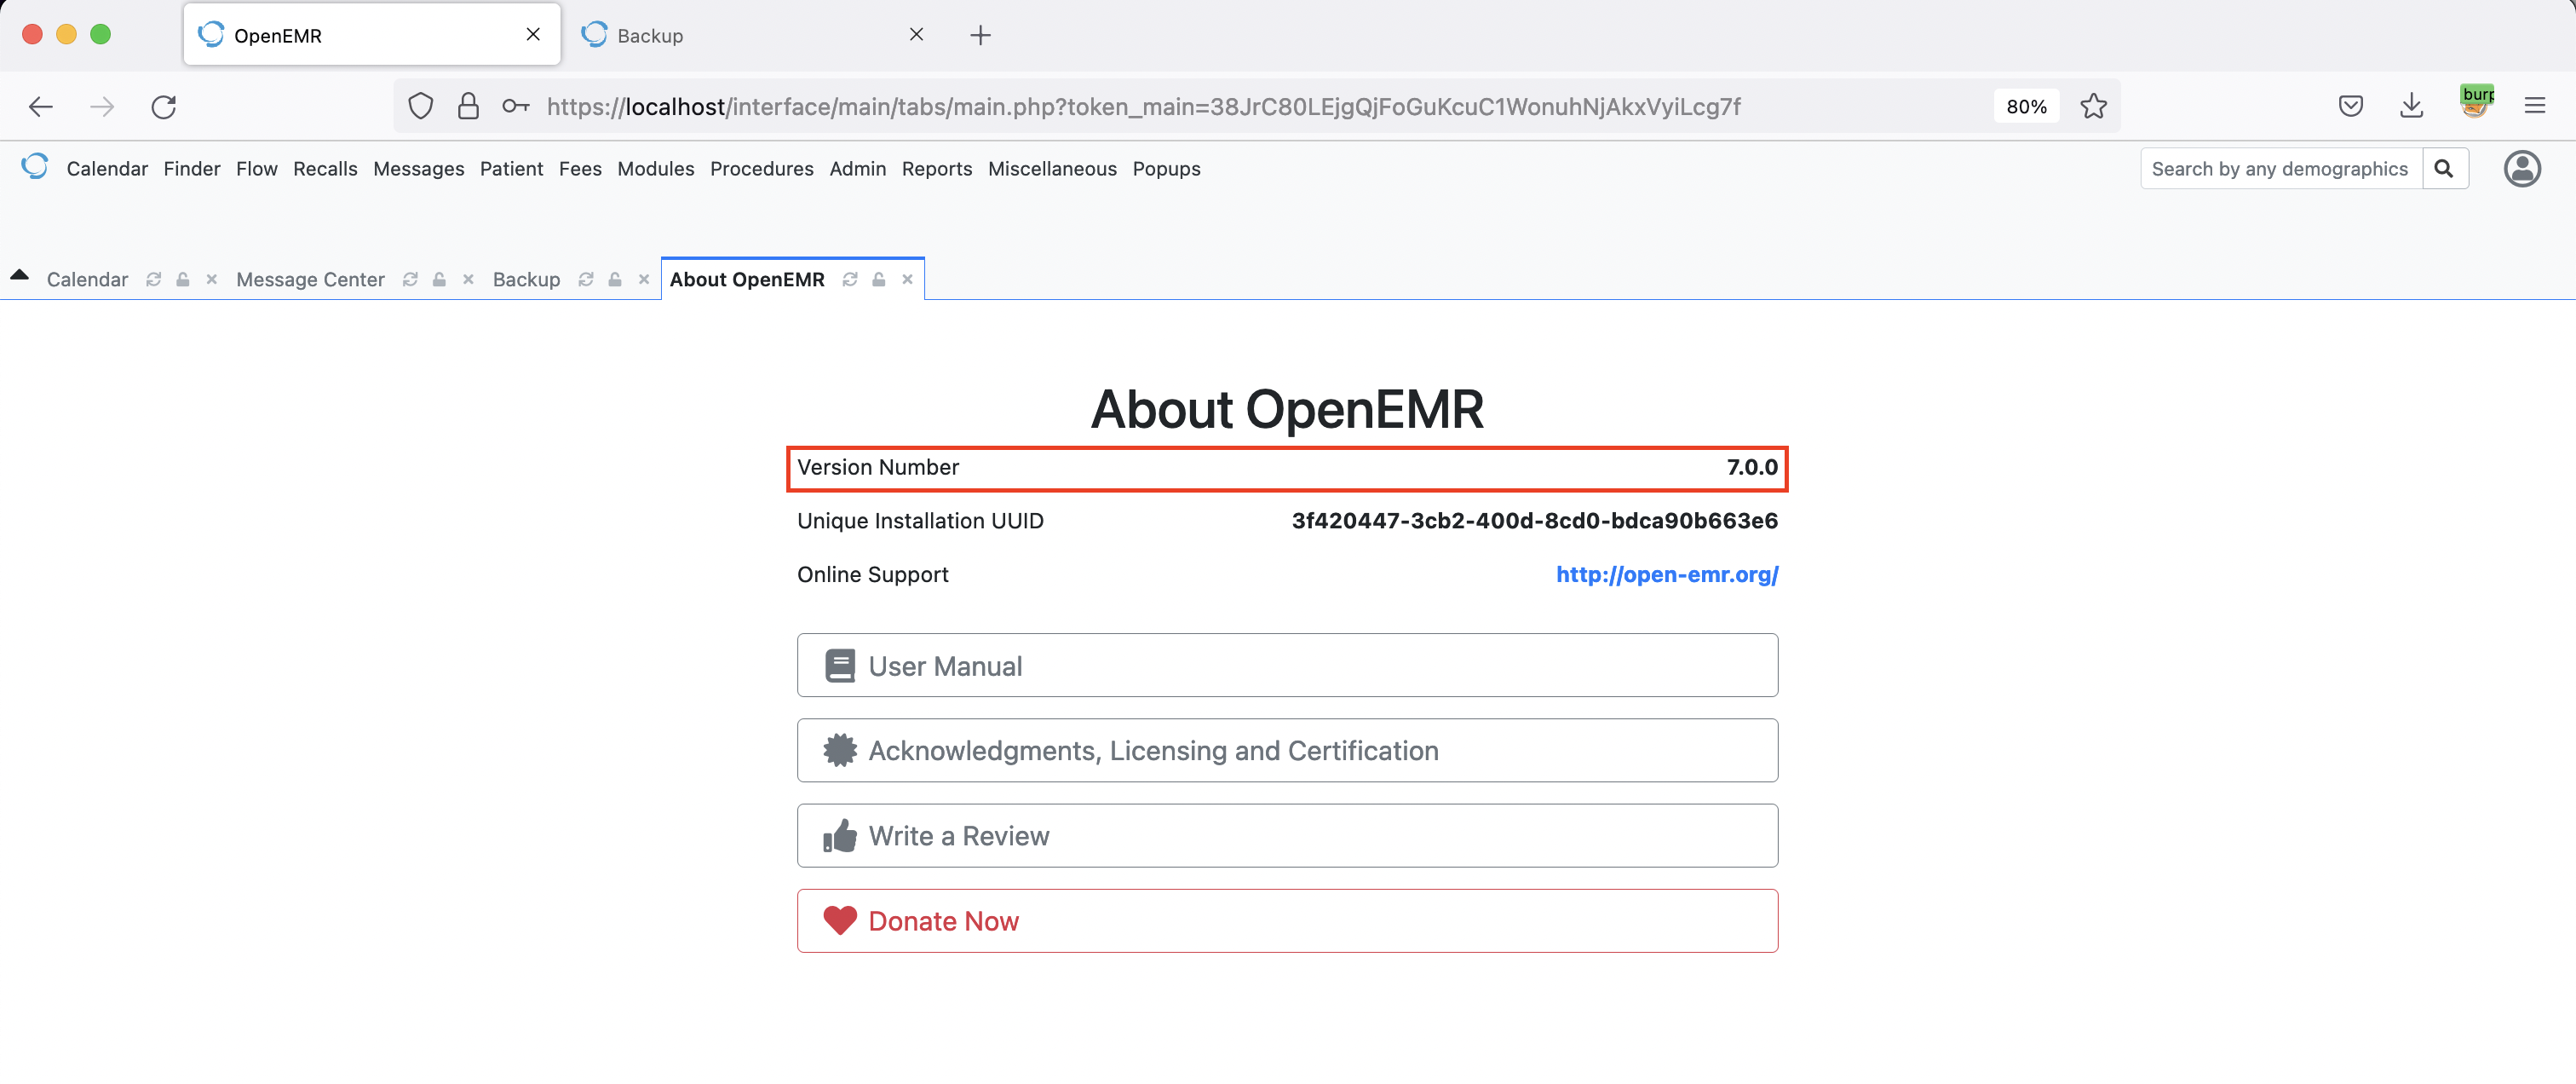This screenshot has width=2576, height=1084.
Task: Click the Donate Now button
Action: [x=1286, y=921]
